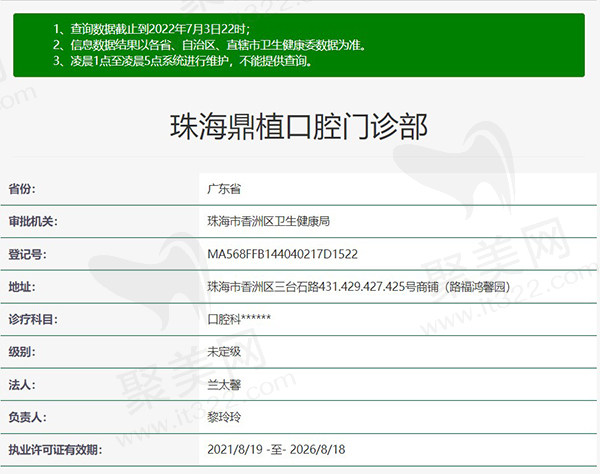Click the 执业许可证有效期 label

coord(55,450)
